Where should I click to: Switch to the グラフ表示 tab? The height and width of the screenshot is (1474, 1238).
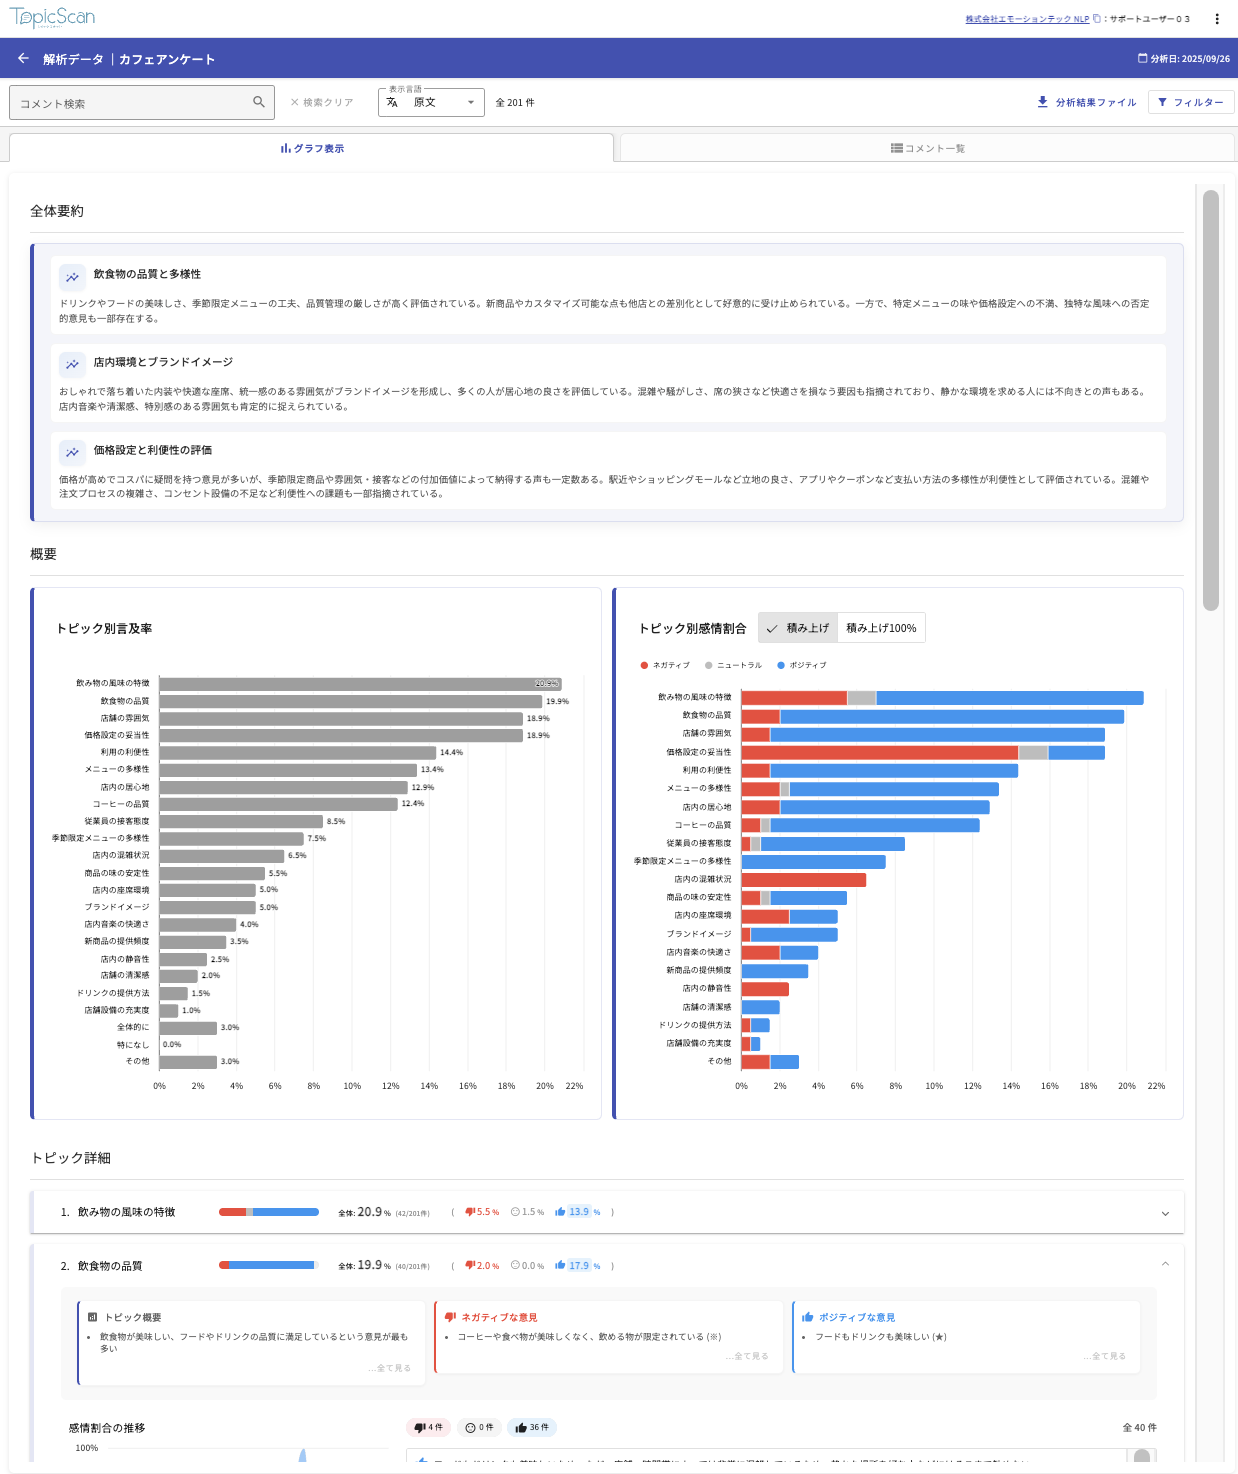(312, 148)
